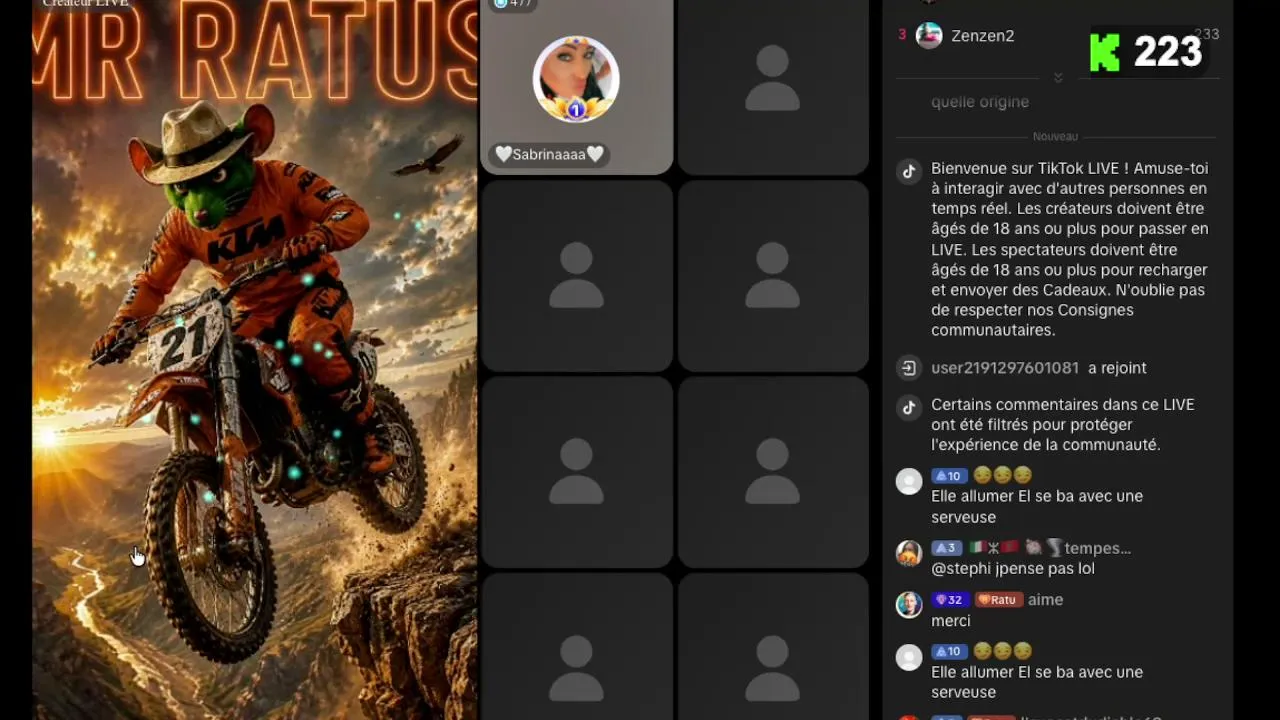
Task: Click the 'quelle origine' comment
Action: pos(980,102)
